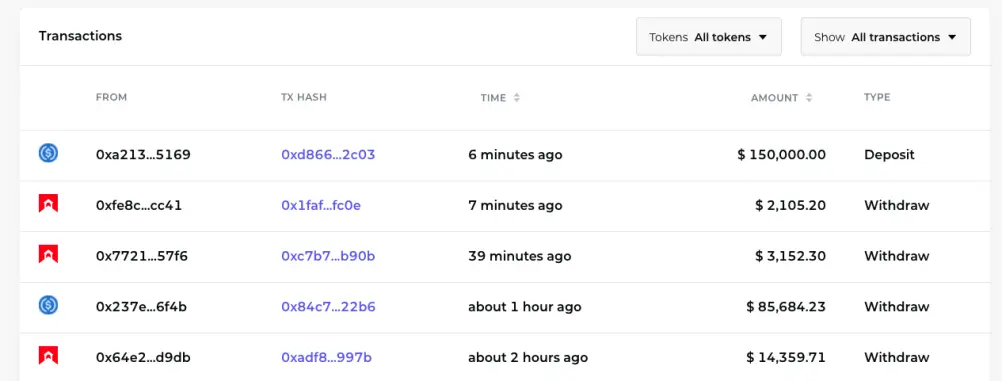Click the USDC token icon for 0xa213...5169

click(x=48, y=153)
